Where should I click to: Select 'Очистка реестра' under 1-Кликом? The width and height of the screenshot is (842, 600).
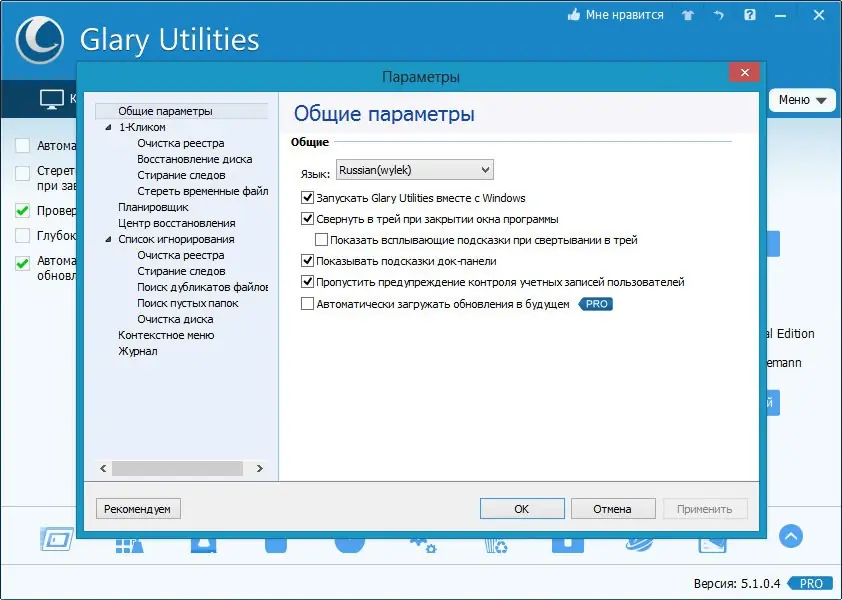pos(180,143)
